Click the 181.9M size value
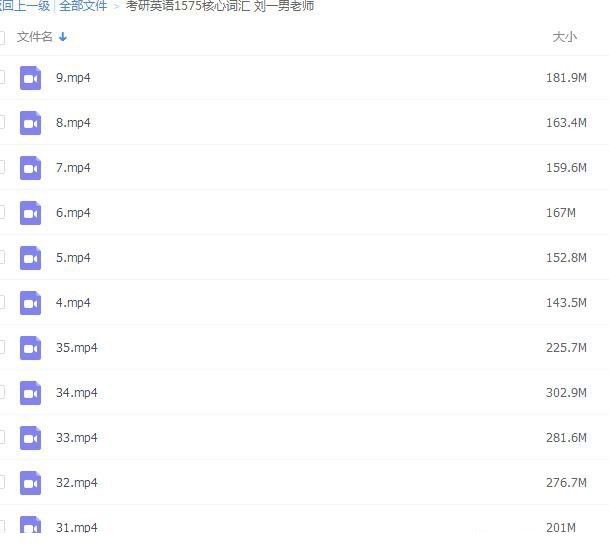Image resolution: width=609 pixels, height=556 pixels. [x=566, y=78]
